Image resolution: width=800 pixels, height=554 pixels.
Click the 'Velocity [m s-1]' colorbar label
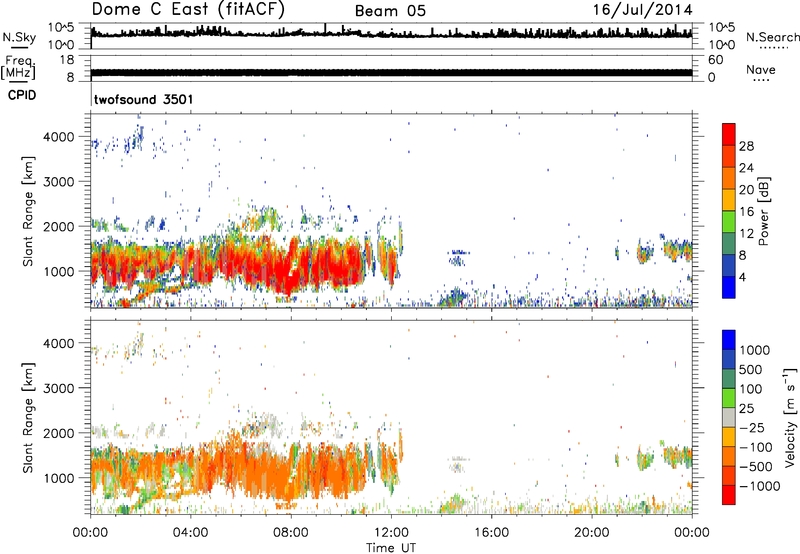coord(790,417)
